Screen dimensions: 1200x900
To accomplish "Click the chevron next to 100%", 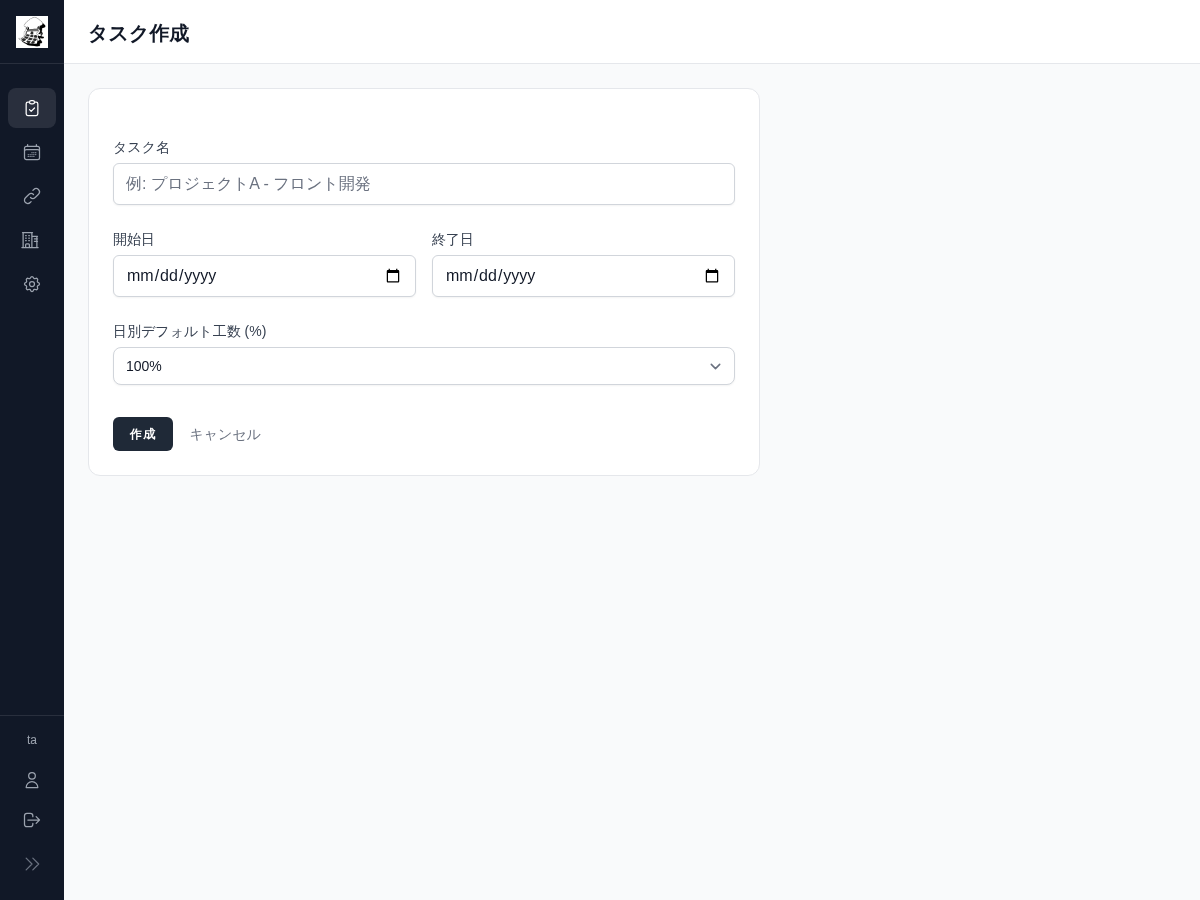I will tap(715, 366).
